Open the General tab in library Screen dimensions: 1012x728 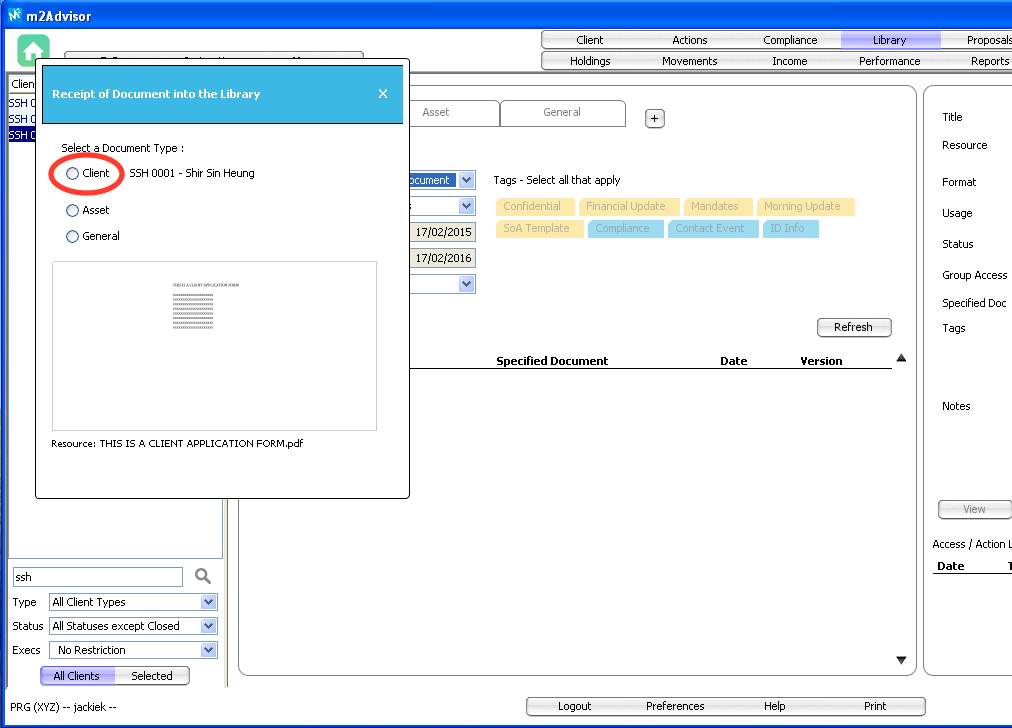coord(562,113)
